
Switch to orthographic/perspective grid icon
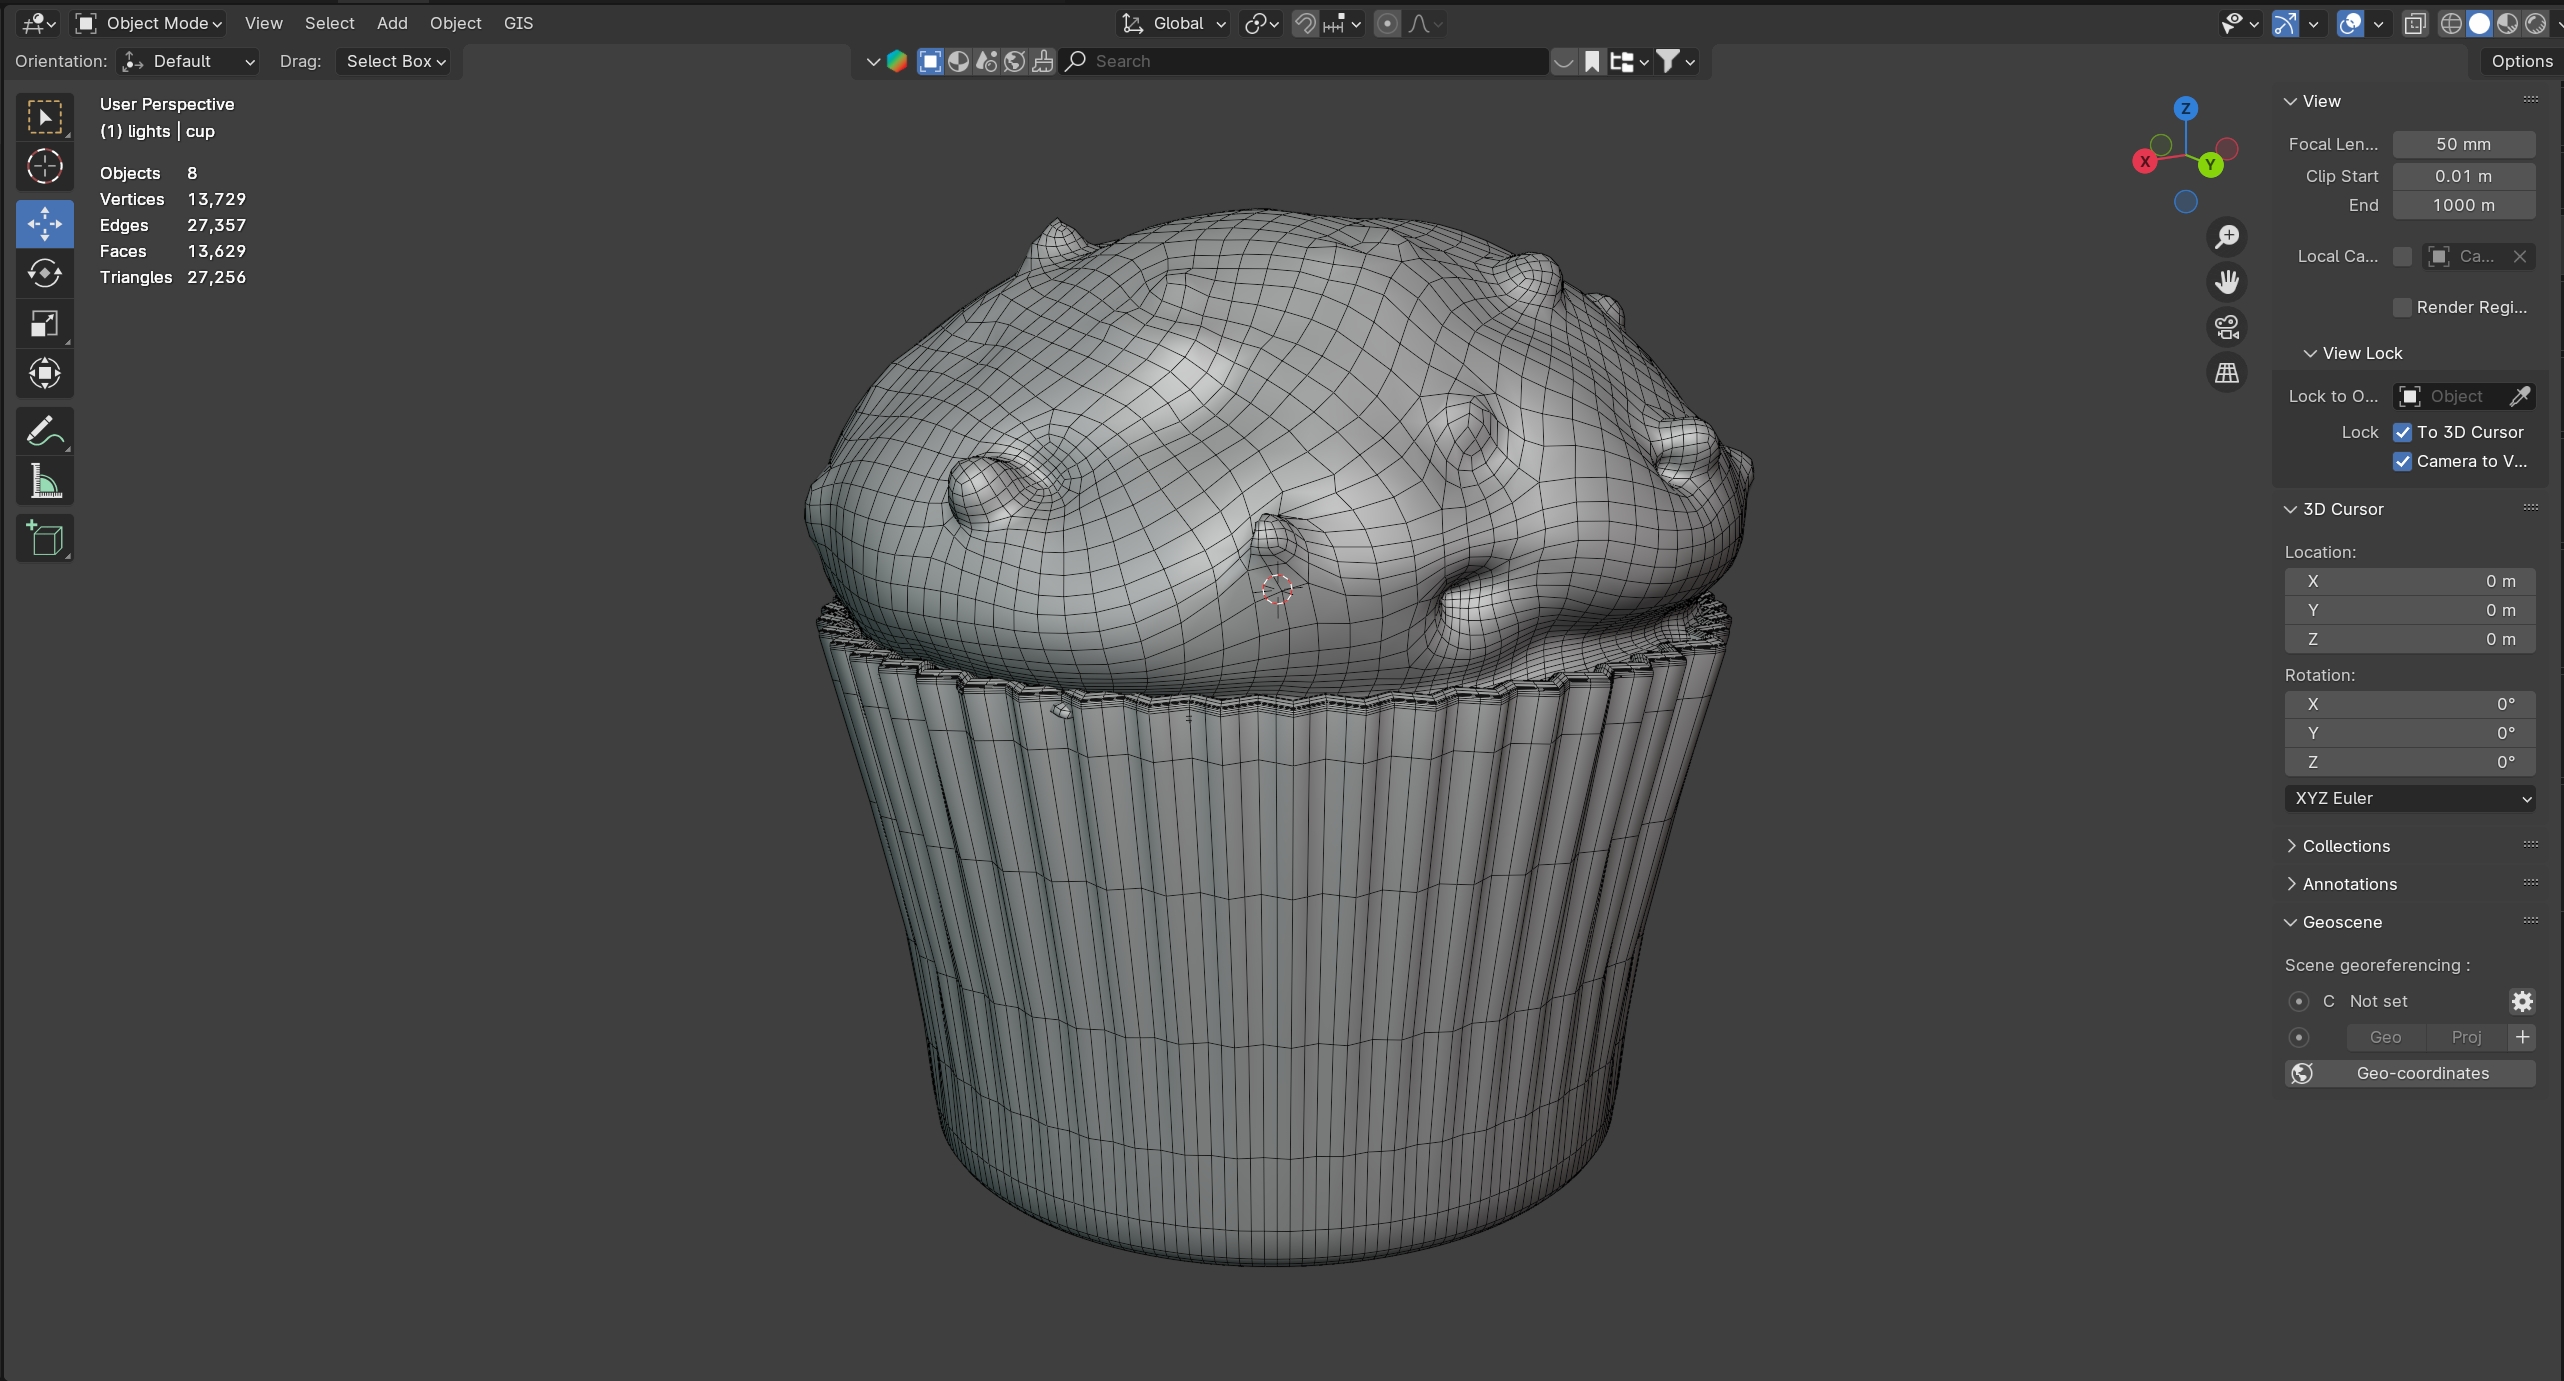(x=2226, y=373)
